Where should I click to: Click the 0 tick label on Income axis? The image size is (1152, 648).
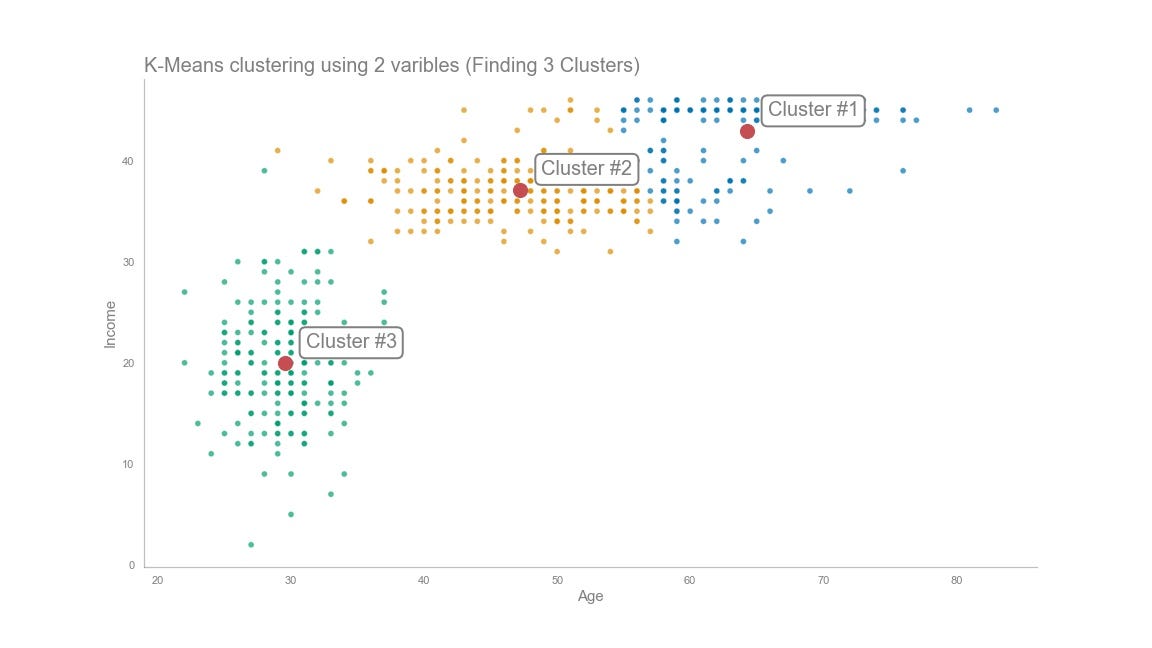pos(131,565)
